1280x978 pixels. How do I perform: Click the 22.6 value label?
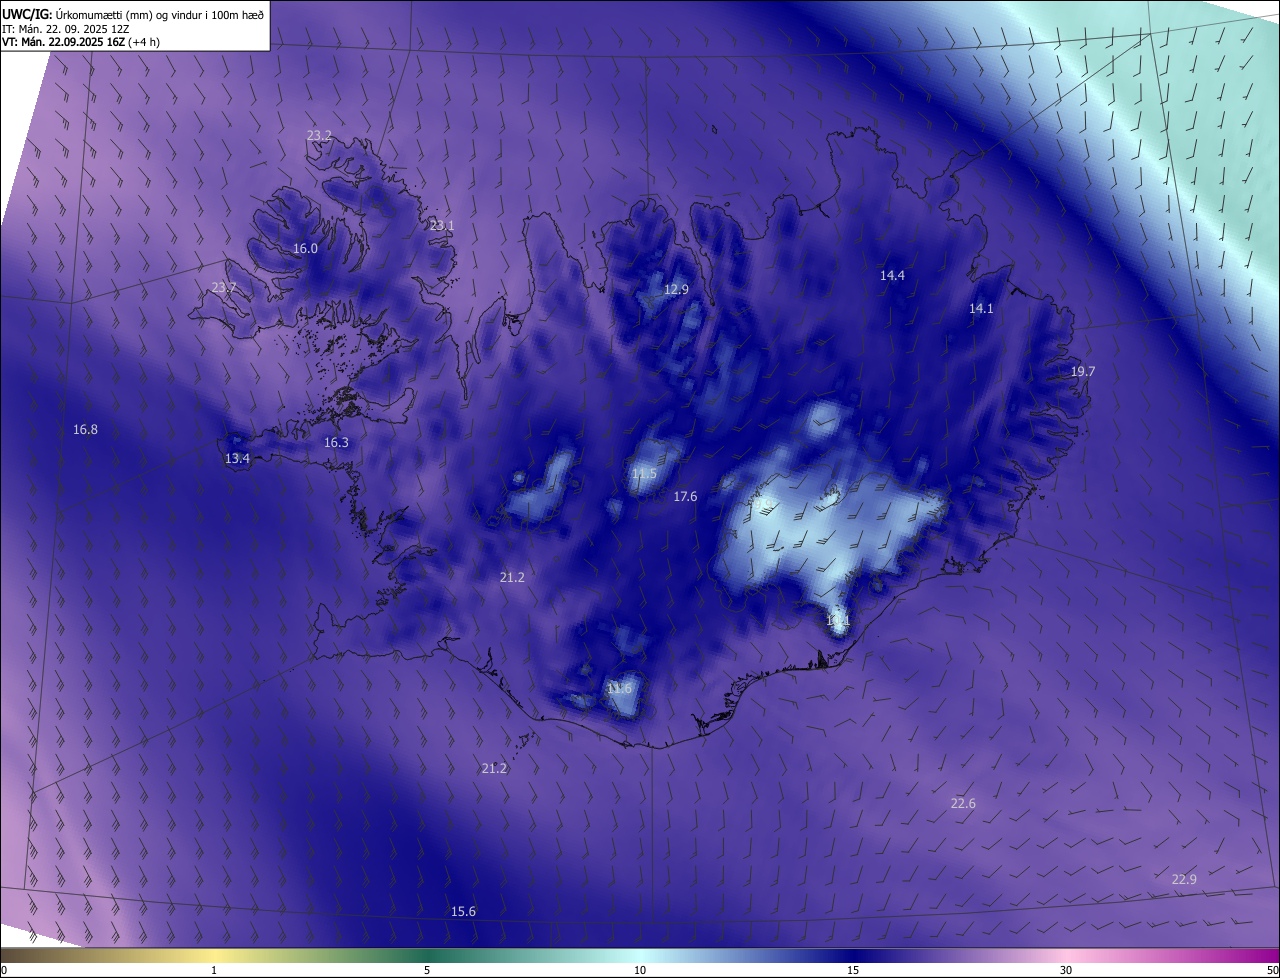tap(963, 804)
